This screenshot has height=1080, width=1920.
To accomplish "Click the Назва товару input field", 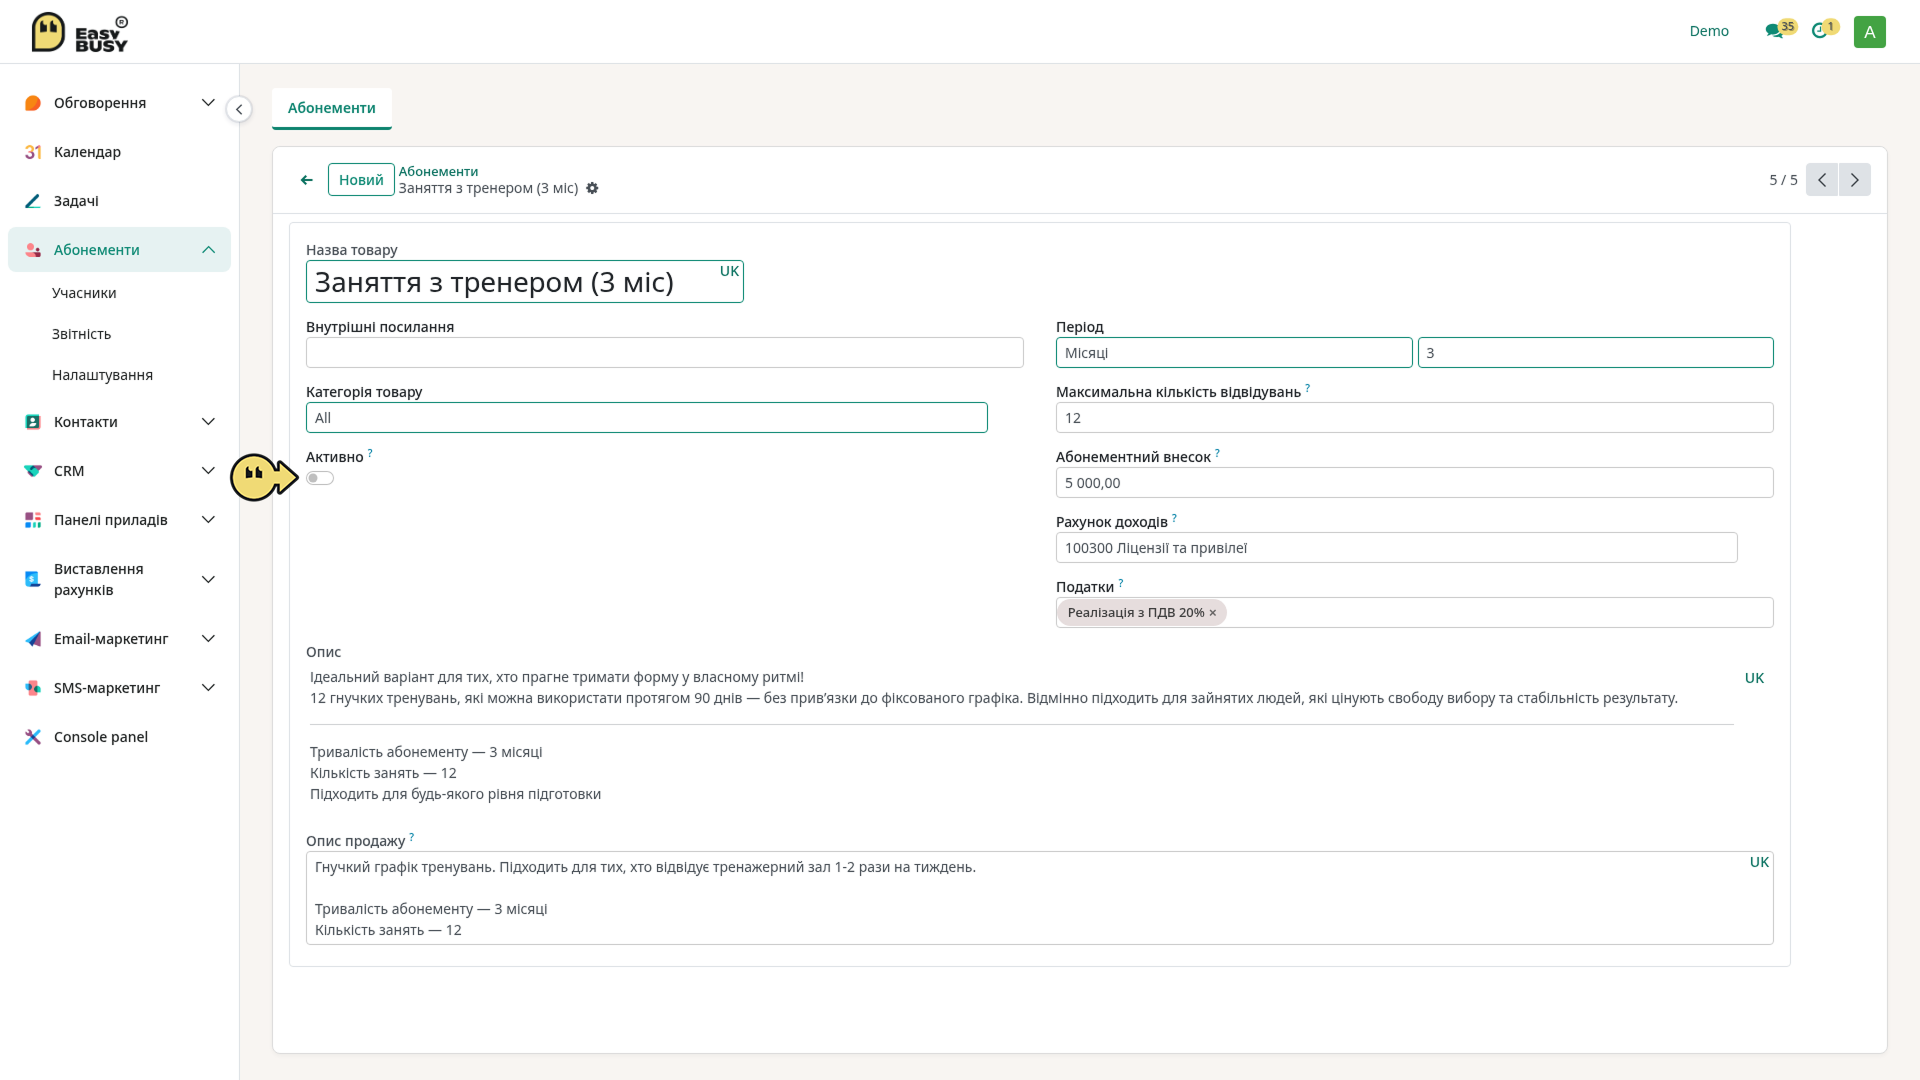I will coord(524,282).
